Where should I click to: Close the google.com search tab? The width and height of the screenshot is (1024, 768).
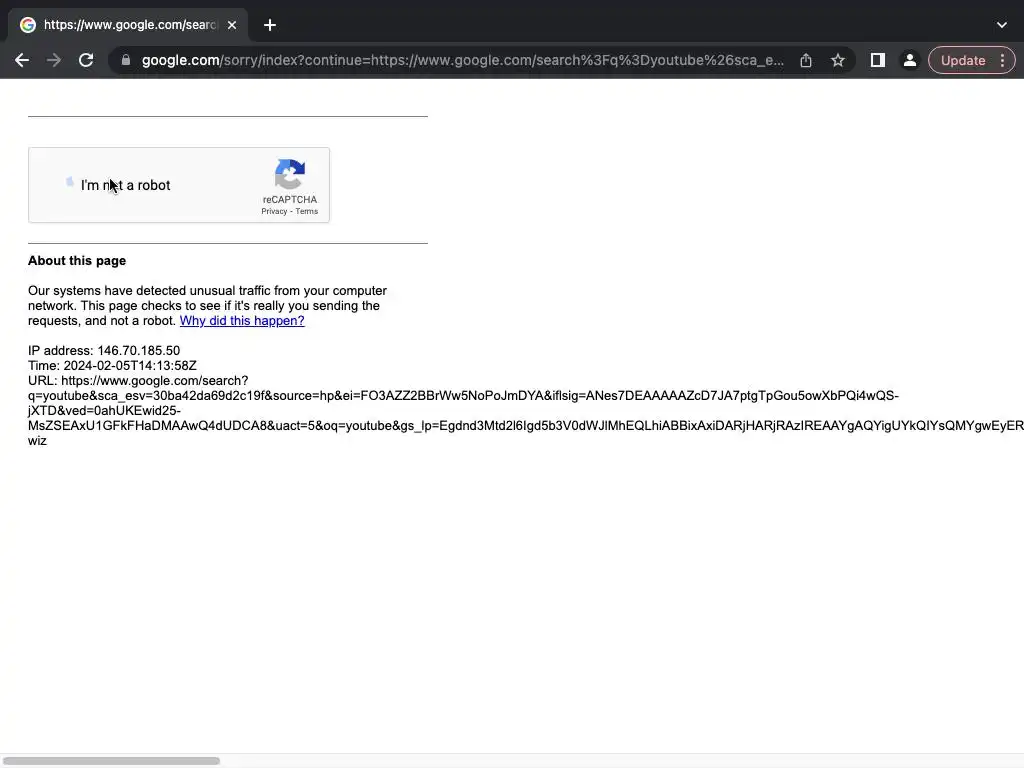232,25
